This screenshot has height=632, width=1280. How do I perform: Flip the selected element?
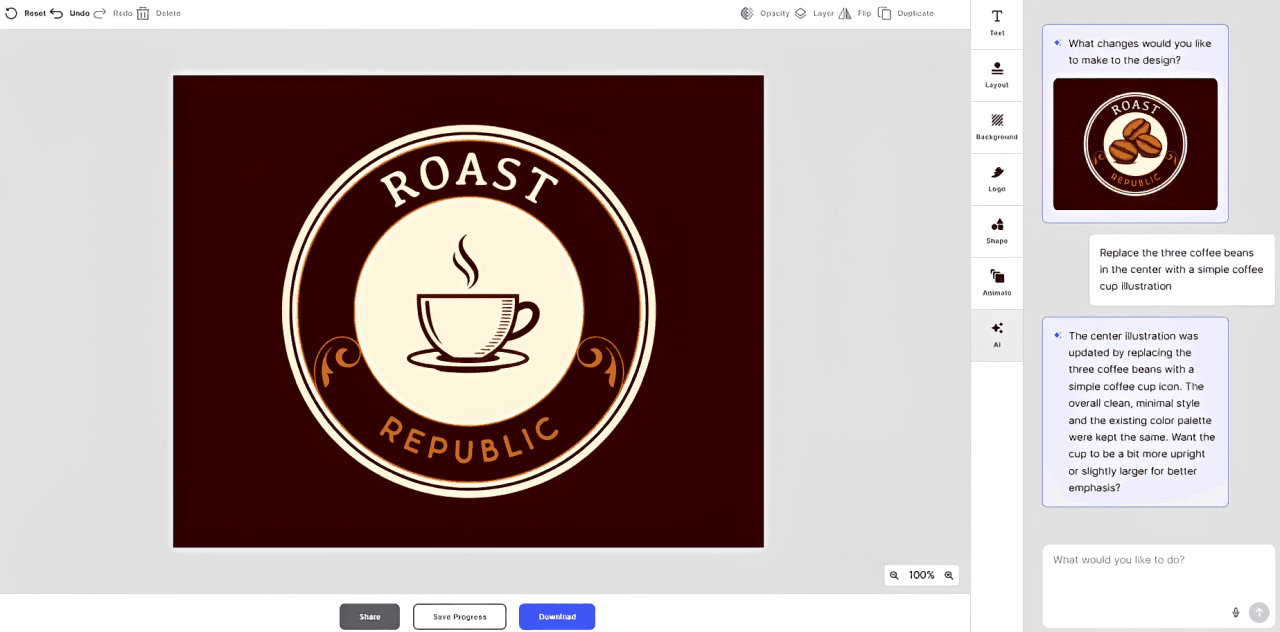coord(854,13)
